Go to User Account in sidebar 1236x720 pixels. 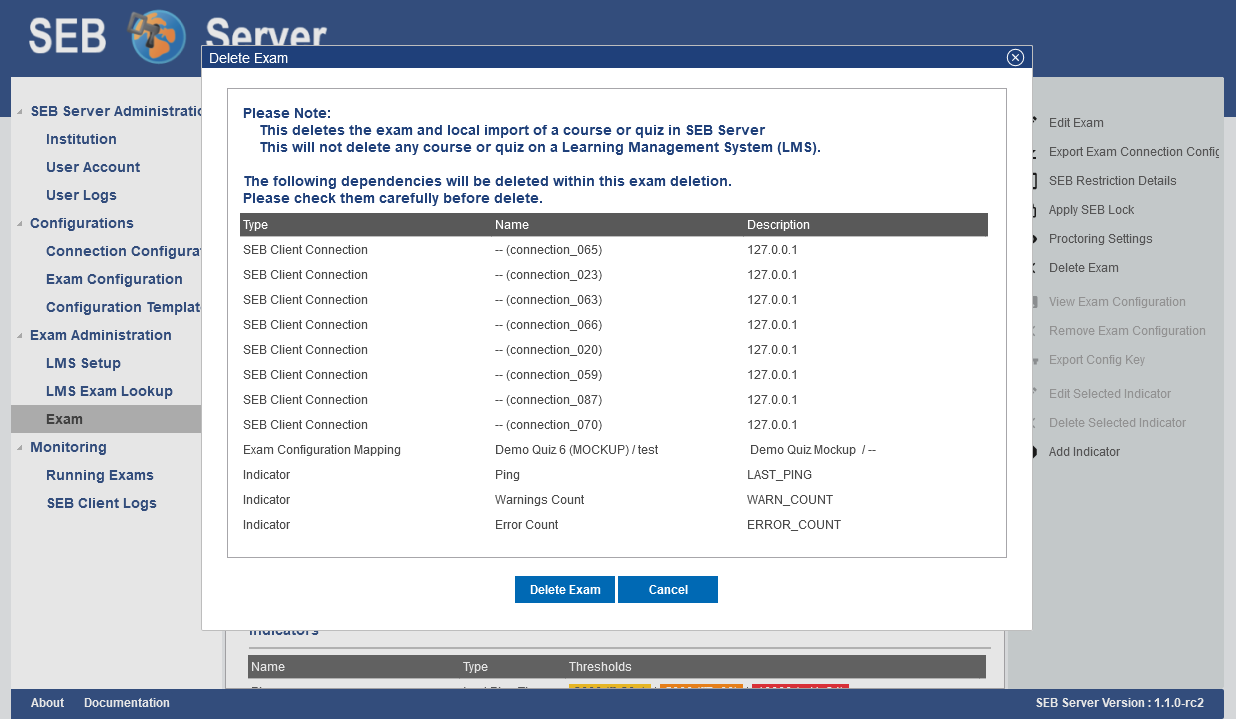coord(93,168)
